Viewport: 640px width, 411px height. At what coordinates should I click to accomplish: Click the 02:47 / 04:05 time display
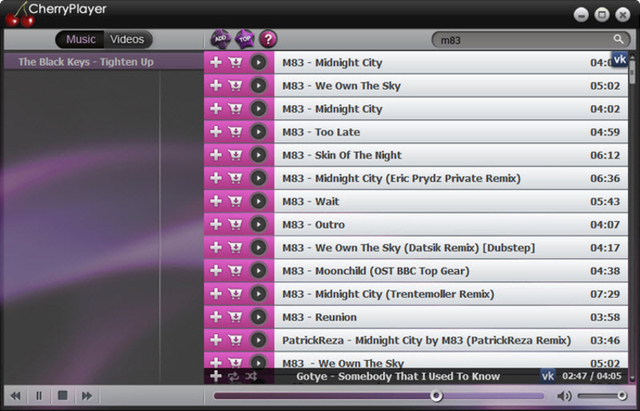pos(592,376)
